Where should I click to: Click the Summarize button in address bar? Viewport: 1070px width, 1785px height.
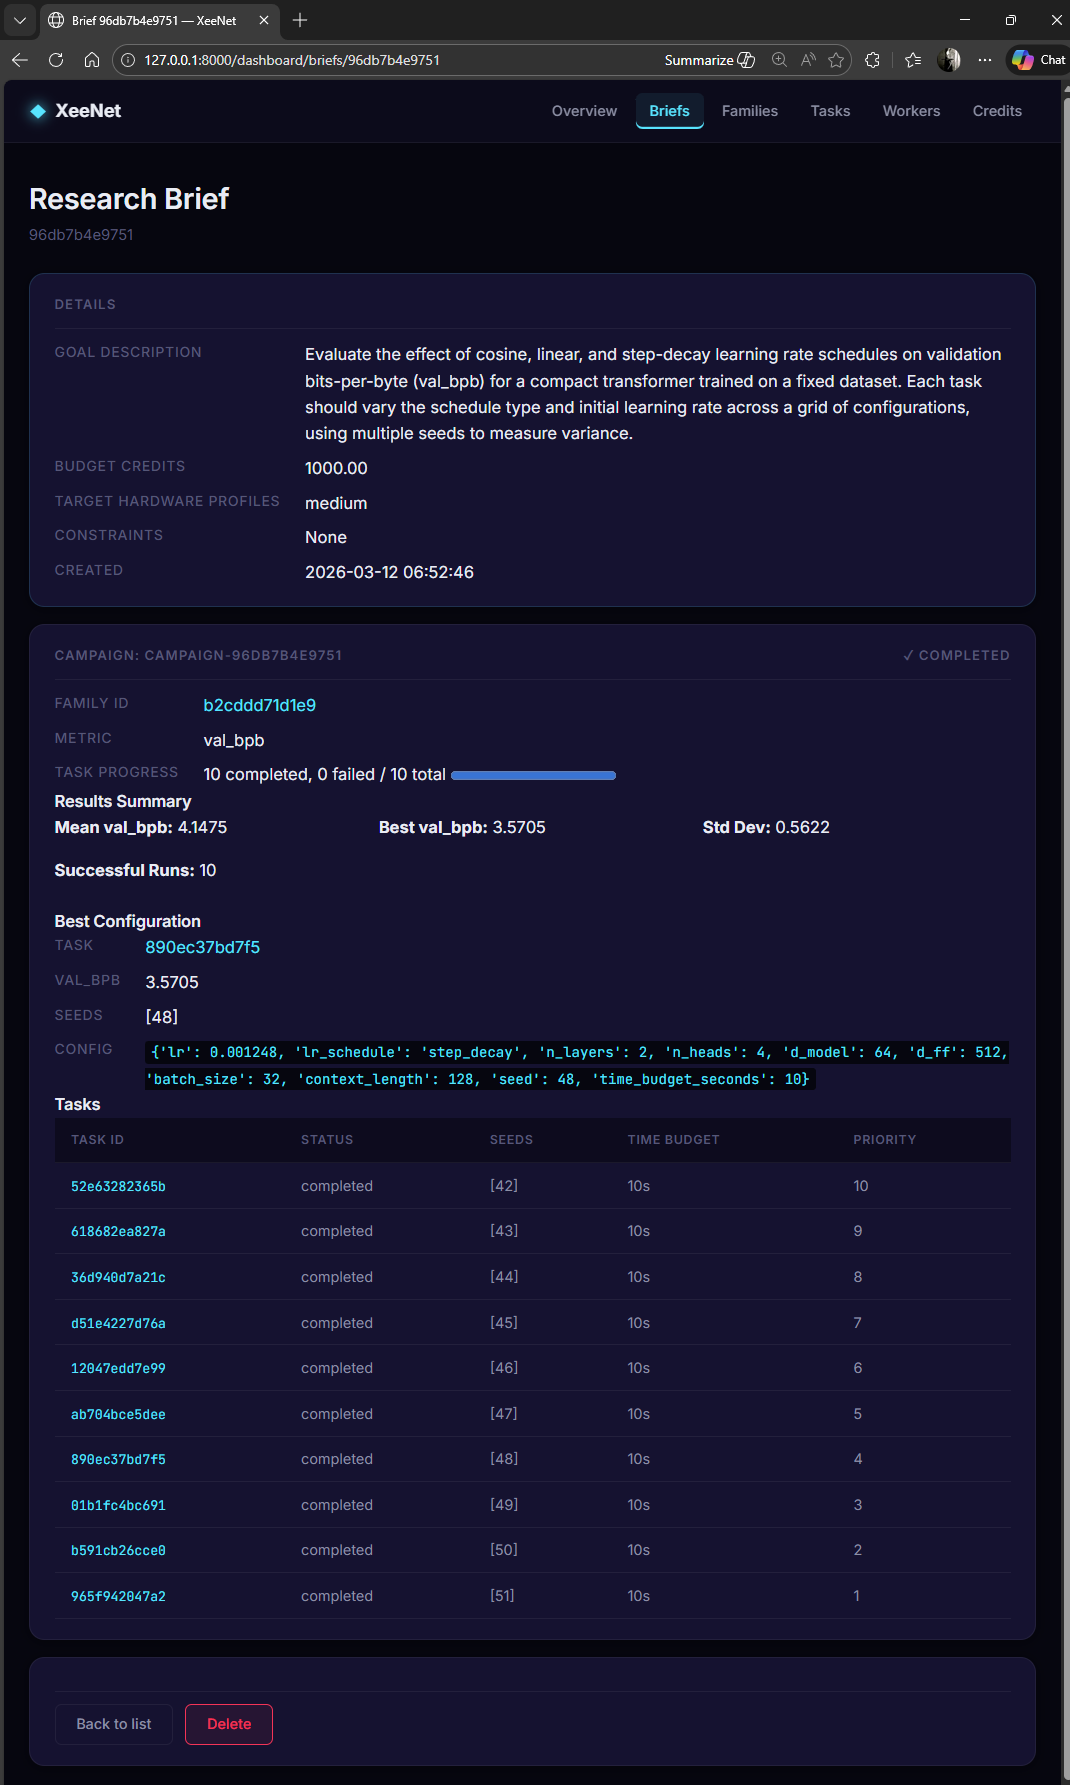click(710, 60)
